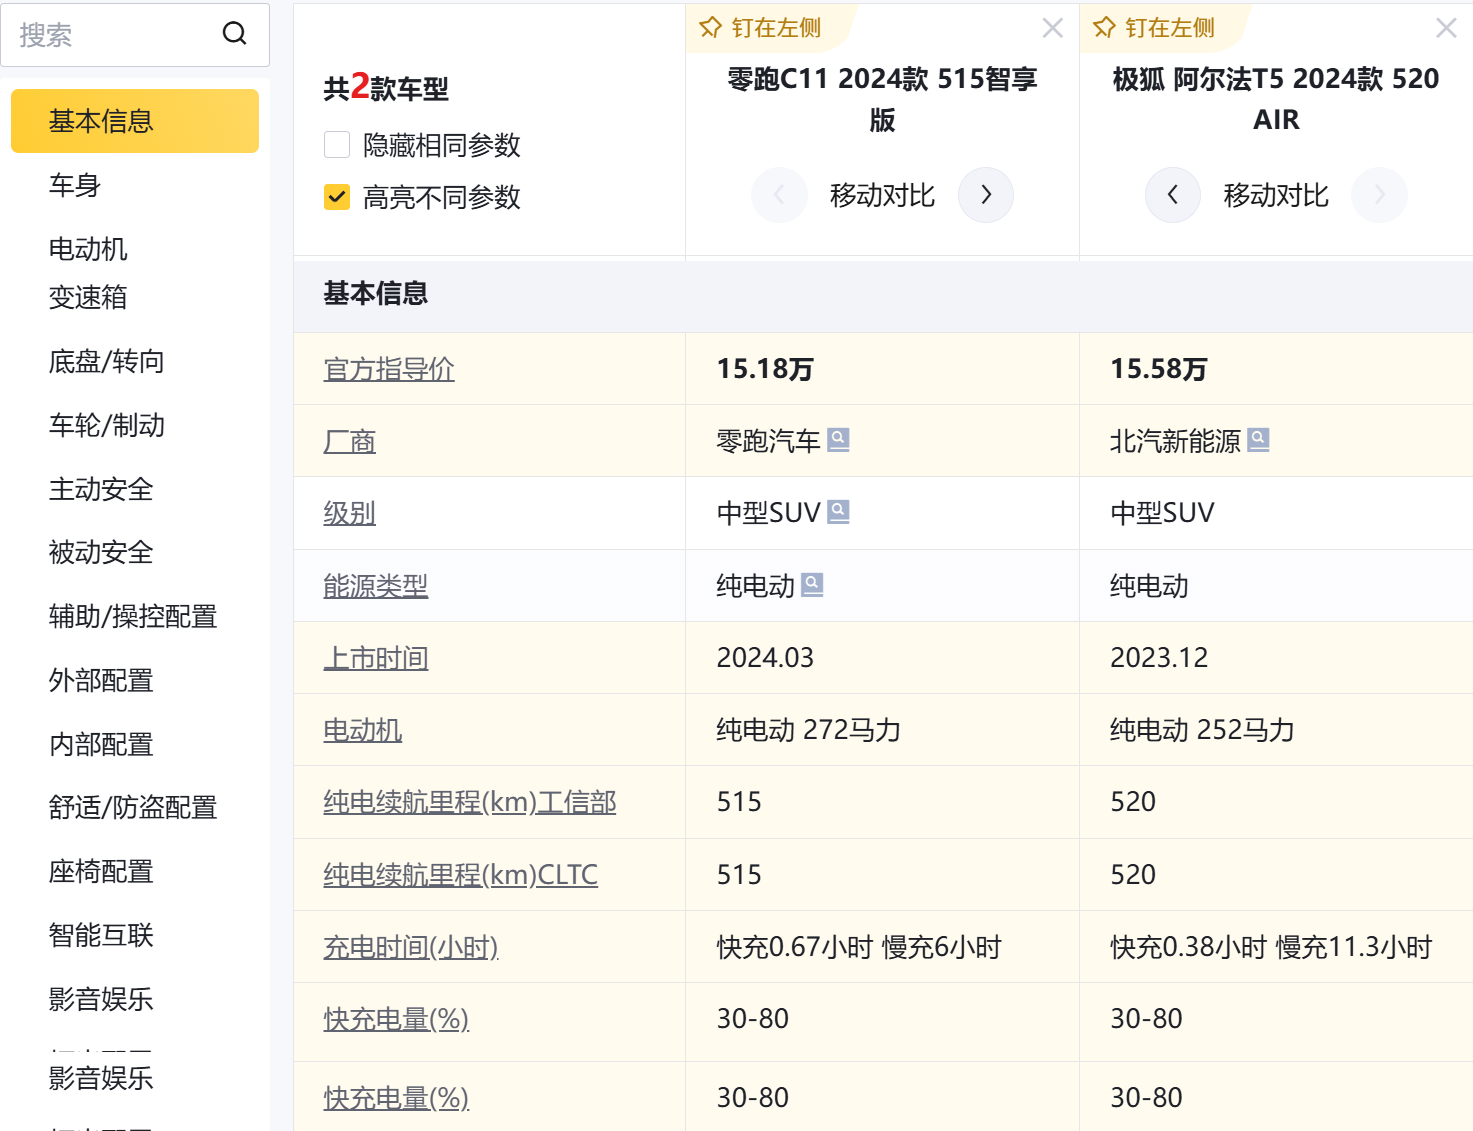The height and width of the screenshot is (1131, 1473).
Task: Open 上市时间 parameter link
Action: point(376,658)
